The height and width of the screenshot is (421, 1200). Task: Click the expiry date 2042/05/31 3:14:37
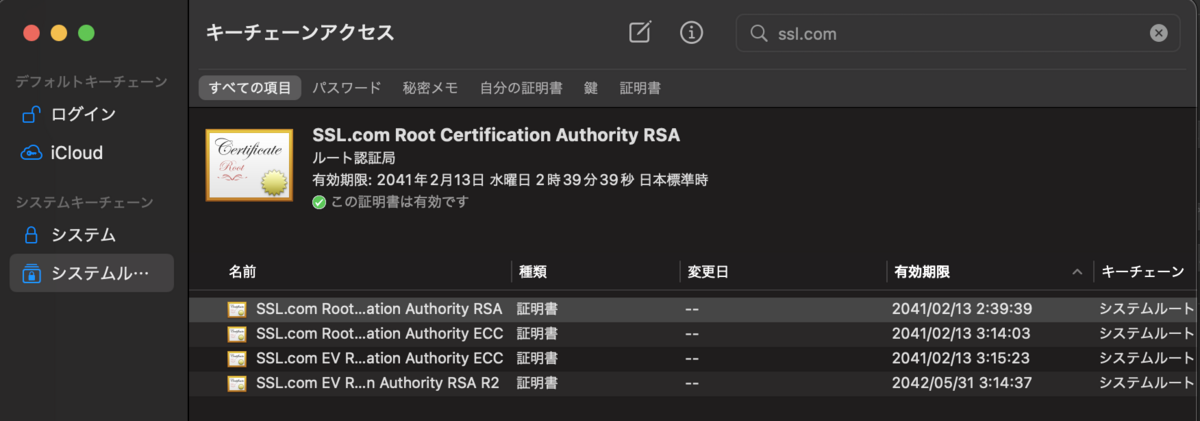(x=961, y=383)
